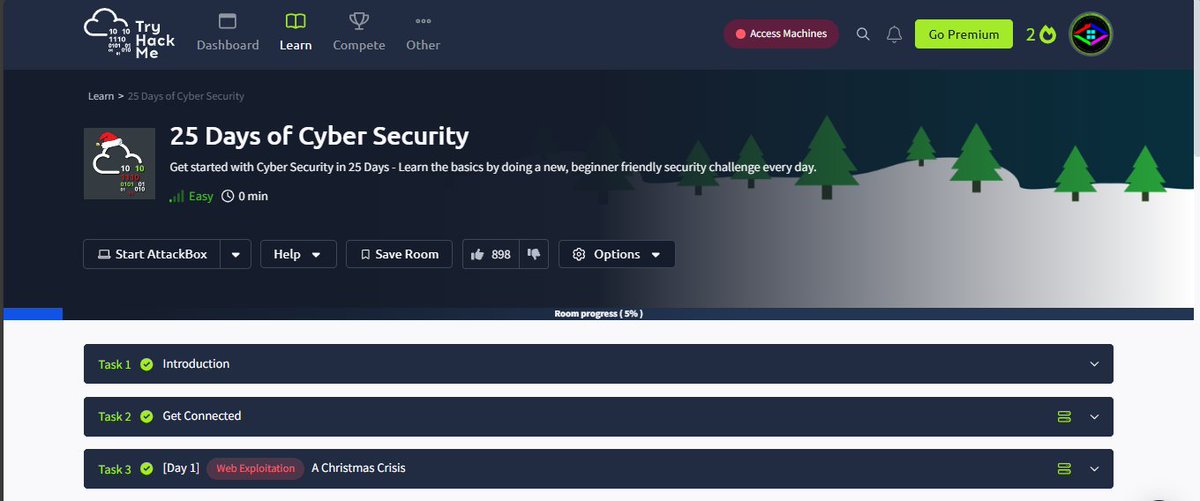
Task: Expand Task 1 Introduction chevron
Action: [1094, 364]
